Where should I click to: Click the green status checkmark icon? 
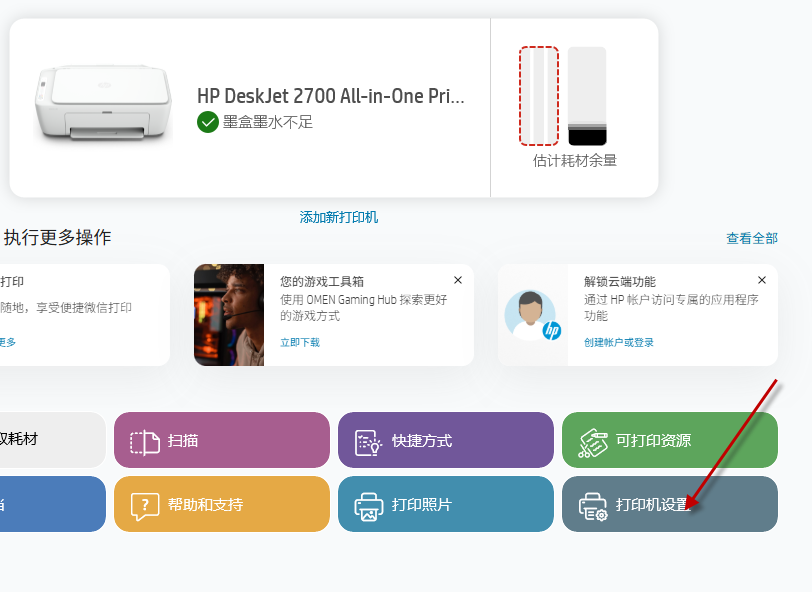point(208,122)
